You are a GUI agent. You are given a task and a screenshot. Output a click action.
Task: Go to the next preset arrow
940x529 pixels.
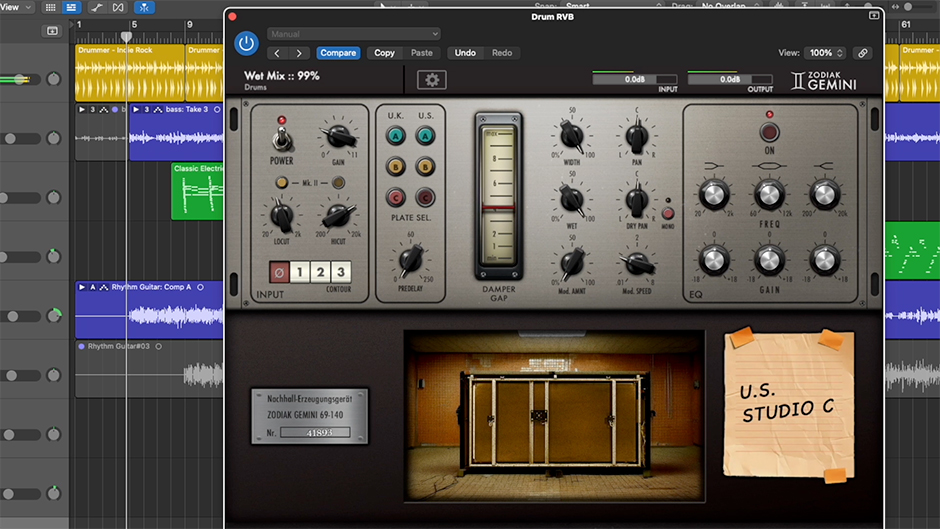click(x=298, y=53)
